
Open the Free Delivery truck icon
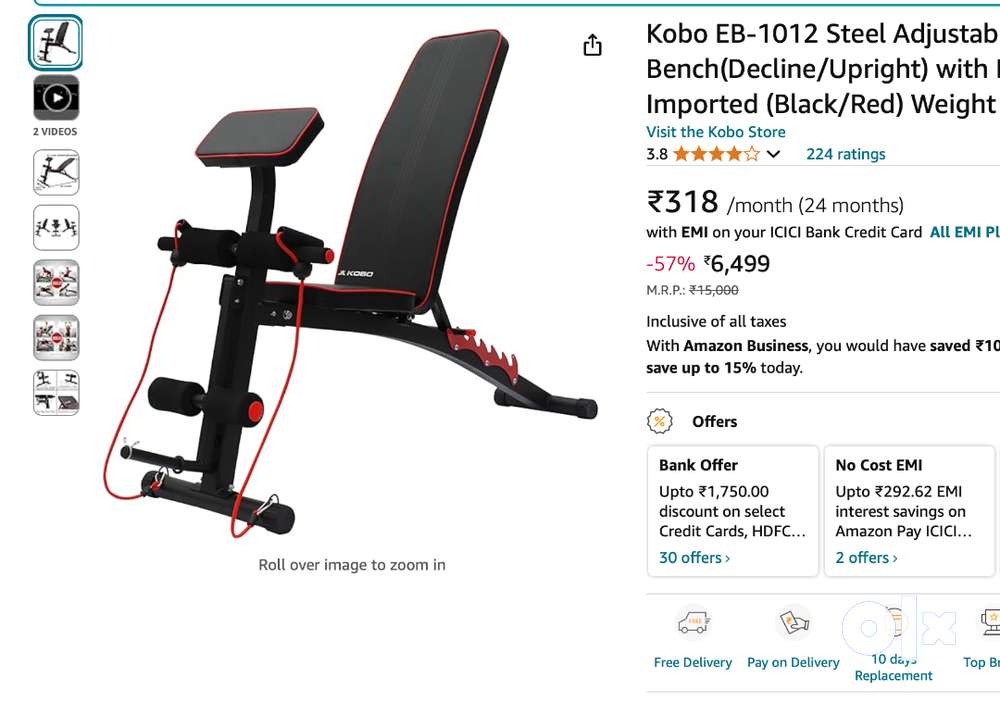693,622
